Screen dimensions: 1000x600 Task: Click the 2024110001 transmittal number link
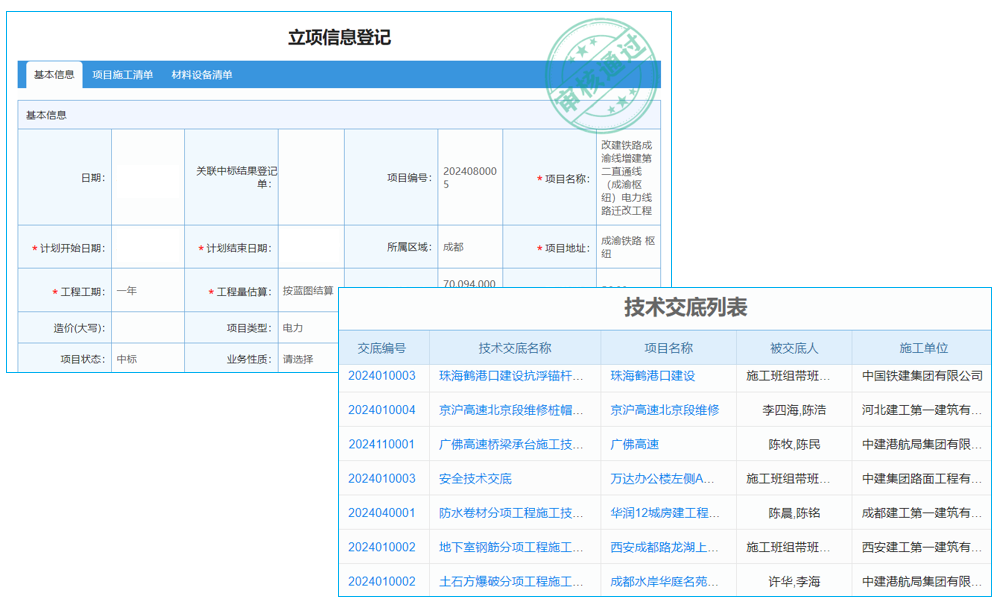point(381,443)
